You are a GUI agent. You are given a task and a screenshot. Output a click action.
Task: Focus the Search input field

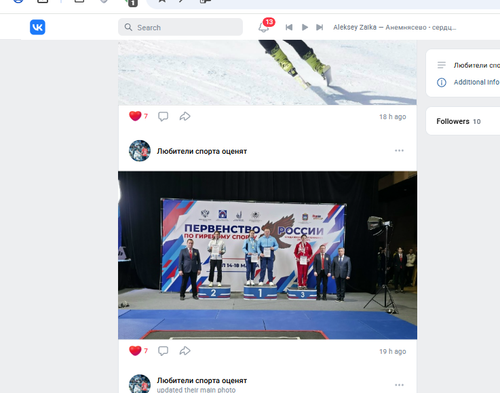point(180,27)
